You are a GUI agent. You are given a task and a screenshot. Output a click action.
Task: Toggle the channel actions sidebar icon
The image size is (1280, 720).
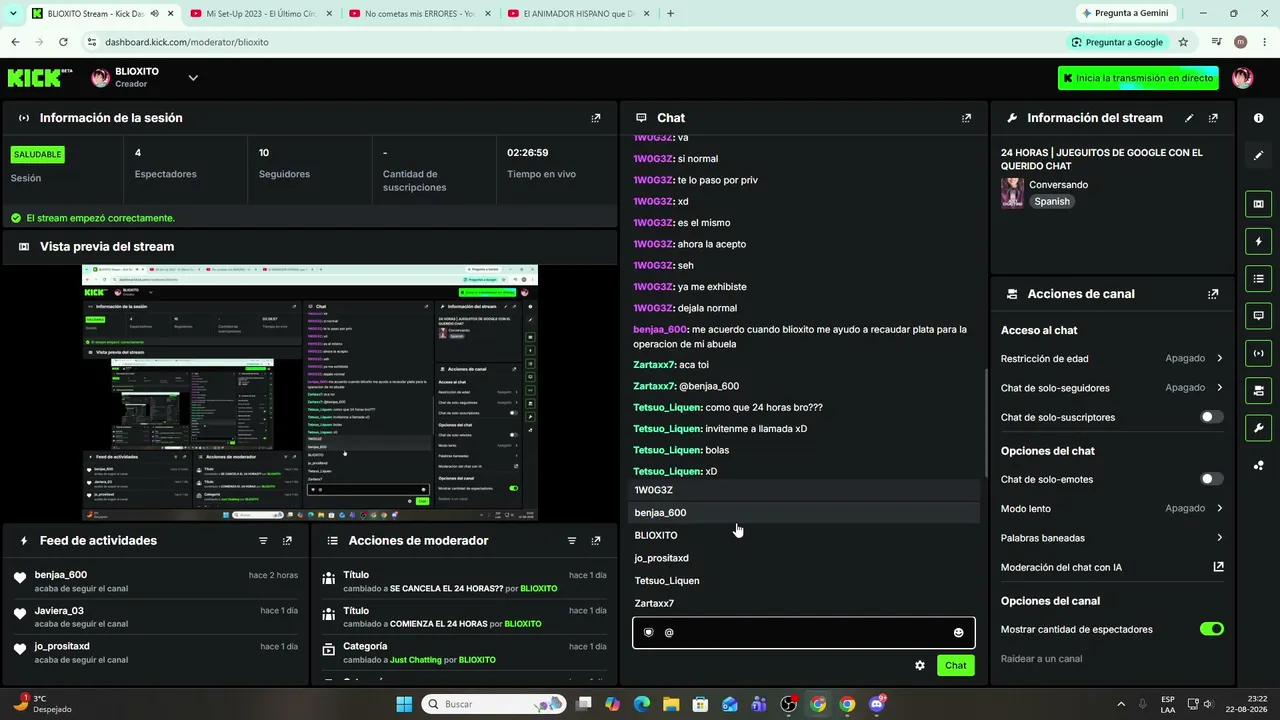1258,390
